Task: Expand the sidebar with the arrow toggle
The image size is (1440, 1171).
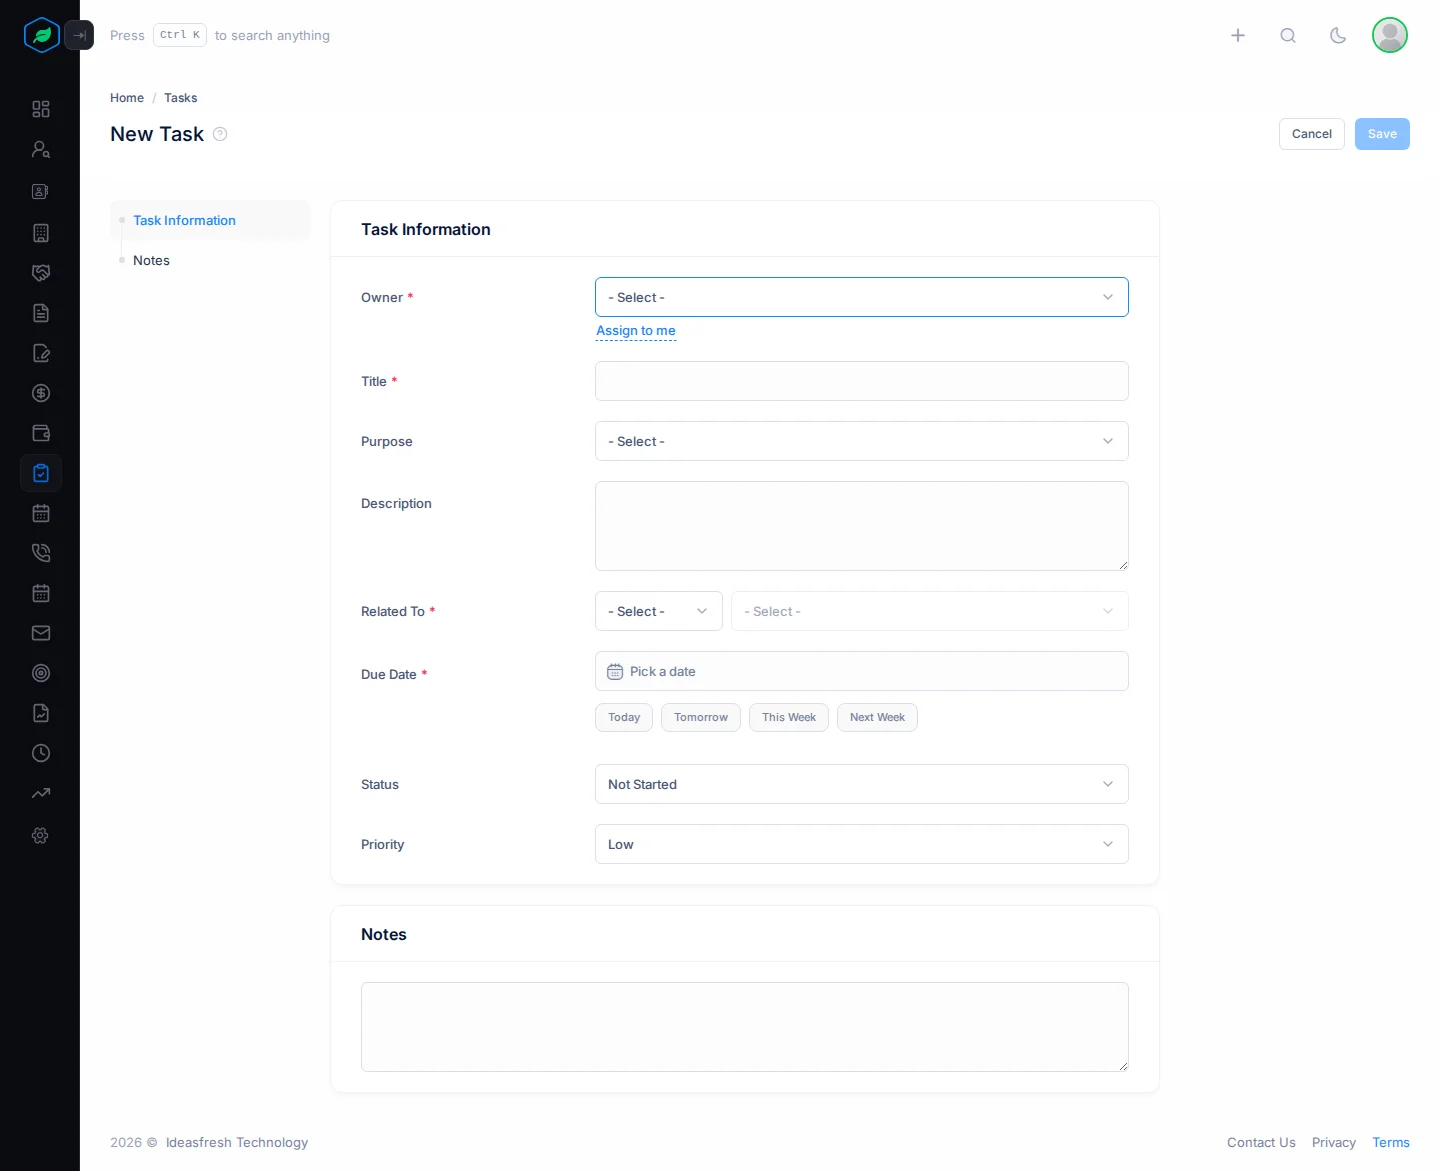Action: 79,35
